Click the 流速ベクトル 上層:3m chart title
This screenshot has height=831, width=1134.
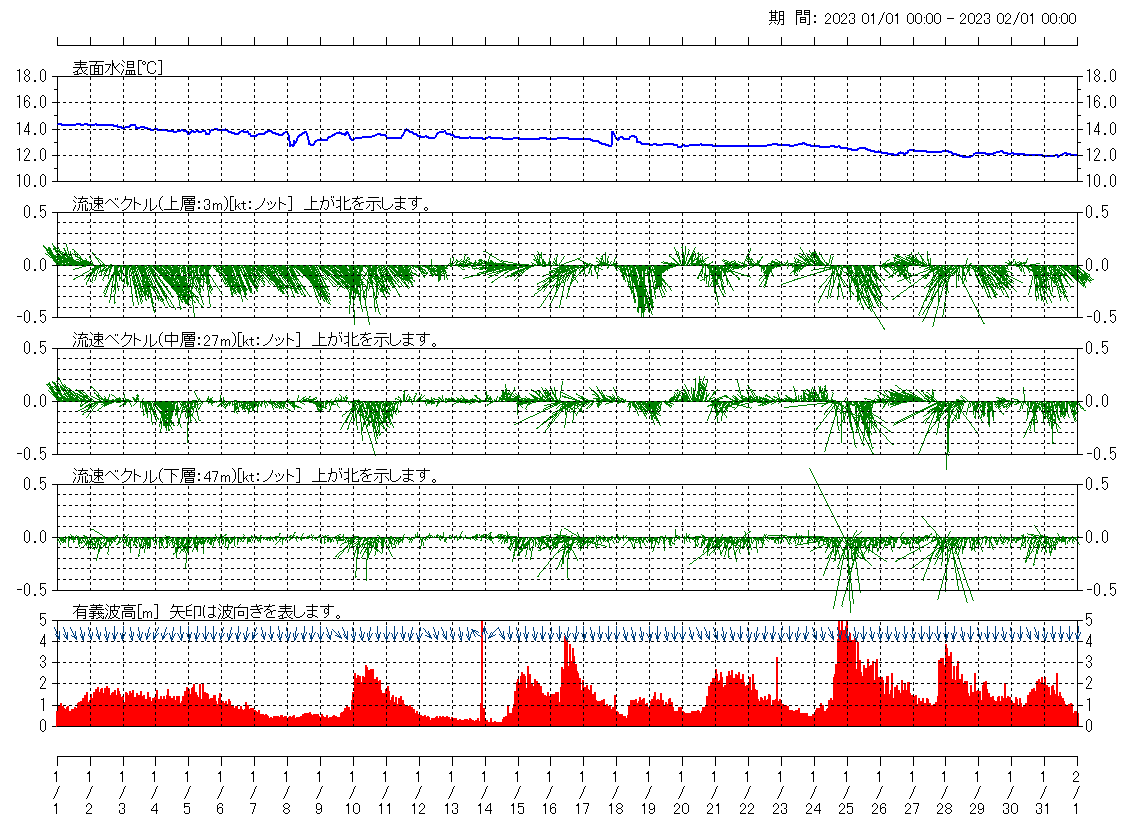click(252, 204)
